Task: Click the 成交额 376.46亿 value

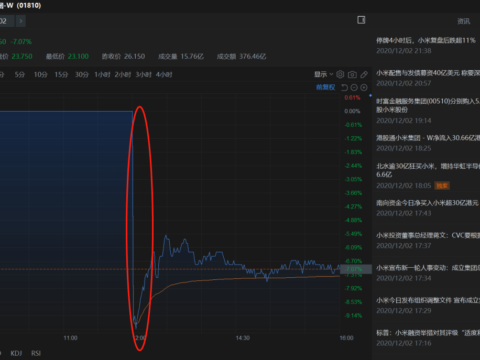Action: (253, 56)
